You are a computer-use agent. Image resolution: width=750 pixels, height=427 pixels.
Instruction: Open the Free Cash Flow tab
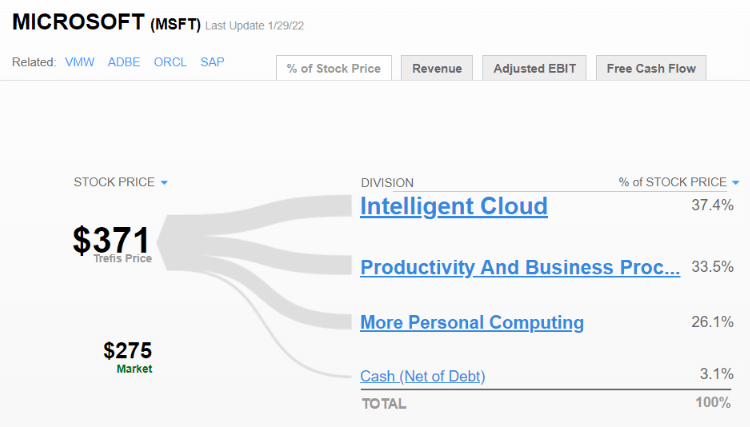[651, 68]
